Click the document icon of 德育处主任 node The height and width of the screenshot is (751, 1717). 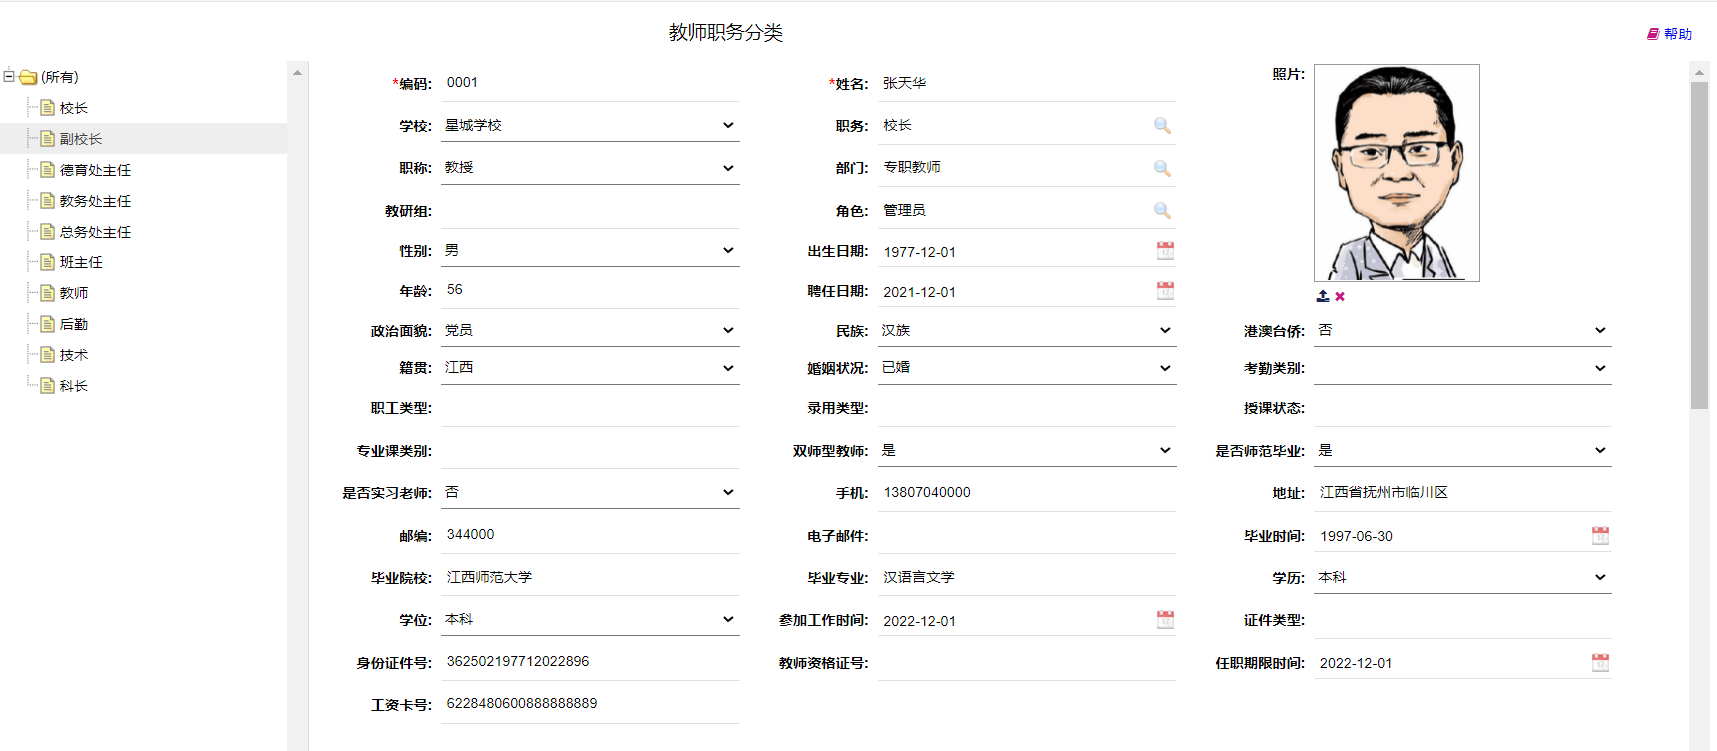[x=47, y=170]
